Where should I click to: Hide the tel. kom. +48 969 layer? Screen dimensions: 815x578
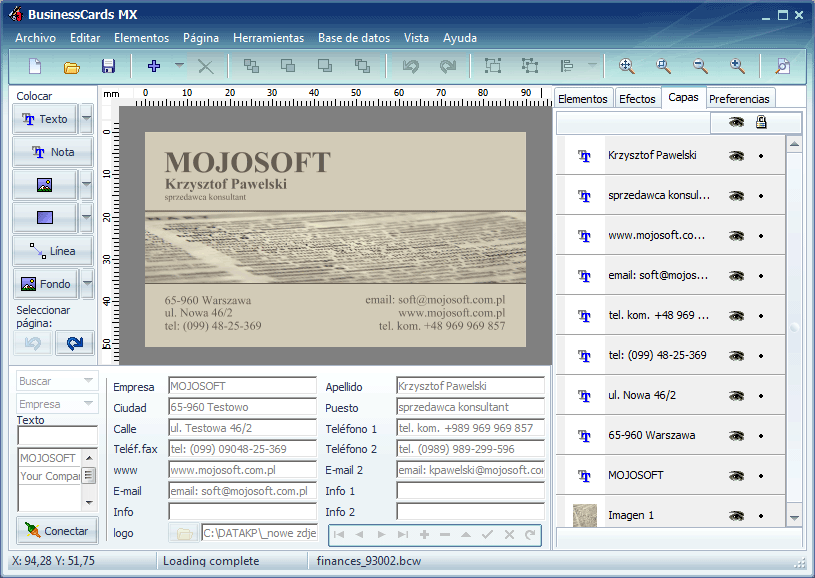coord(736,316)
